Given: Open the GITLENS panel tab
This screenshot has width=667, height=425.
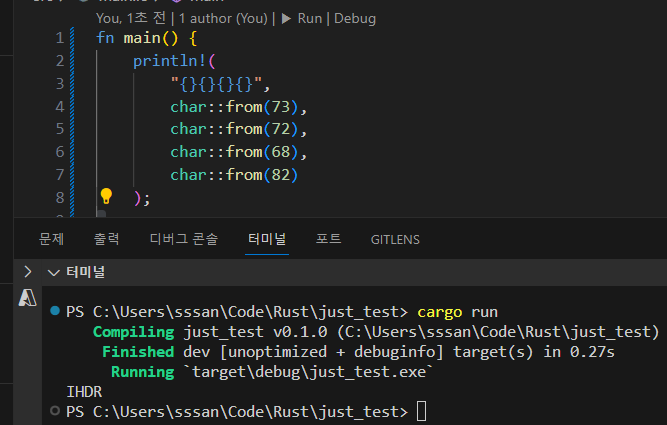Looking at the screenshot, I should 395,240.
